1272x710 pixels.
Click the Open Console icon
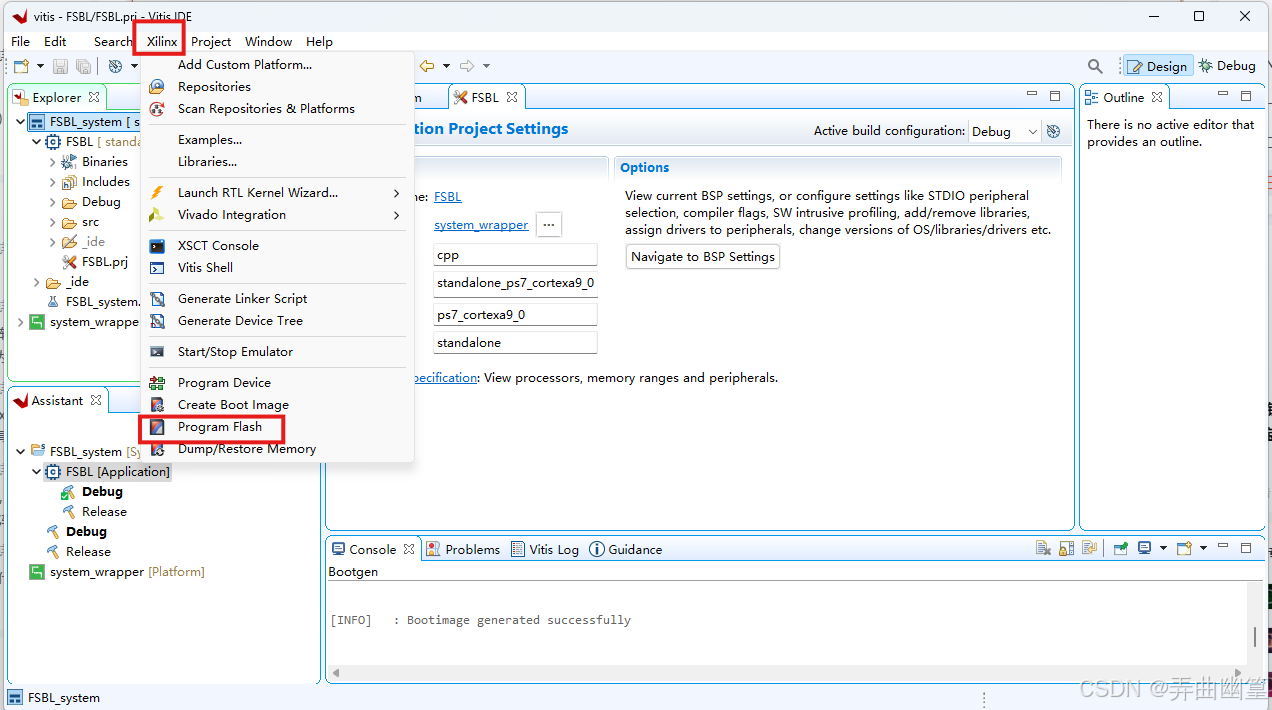[x=1184, y=548]
